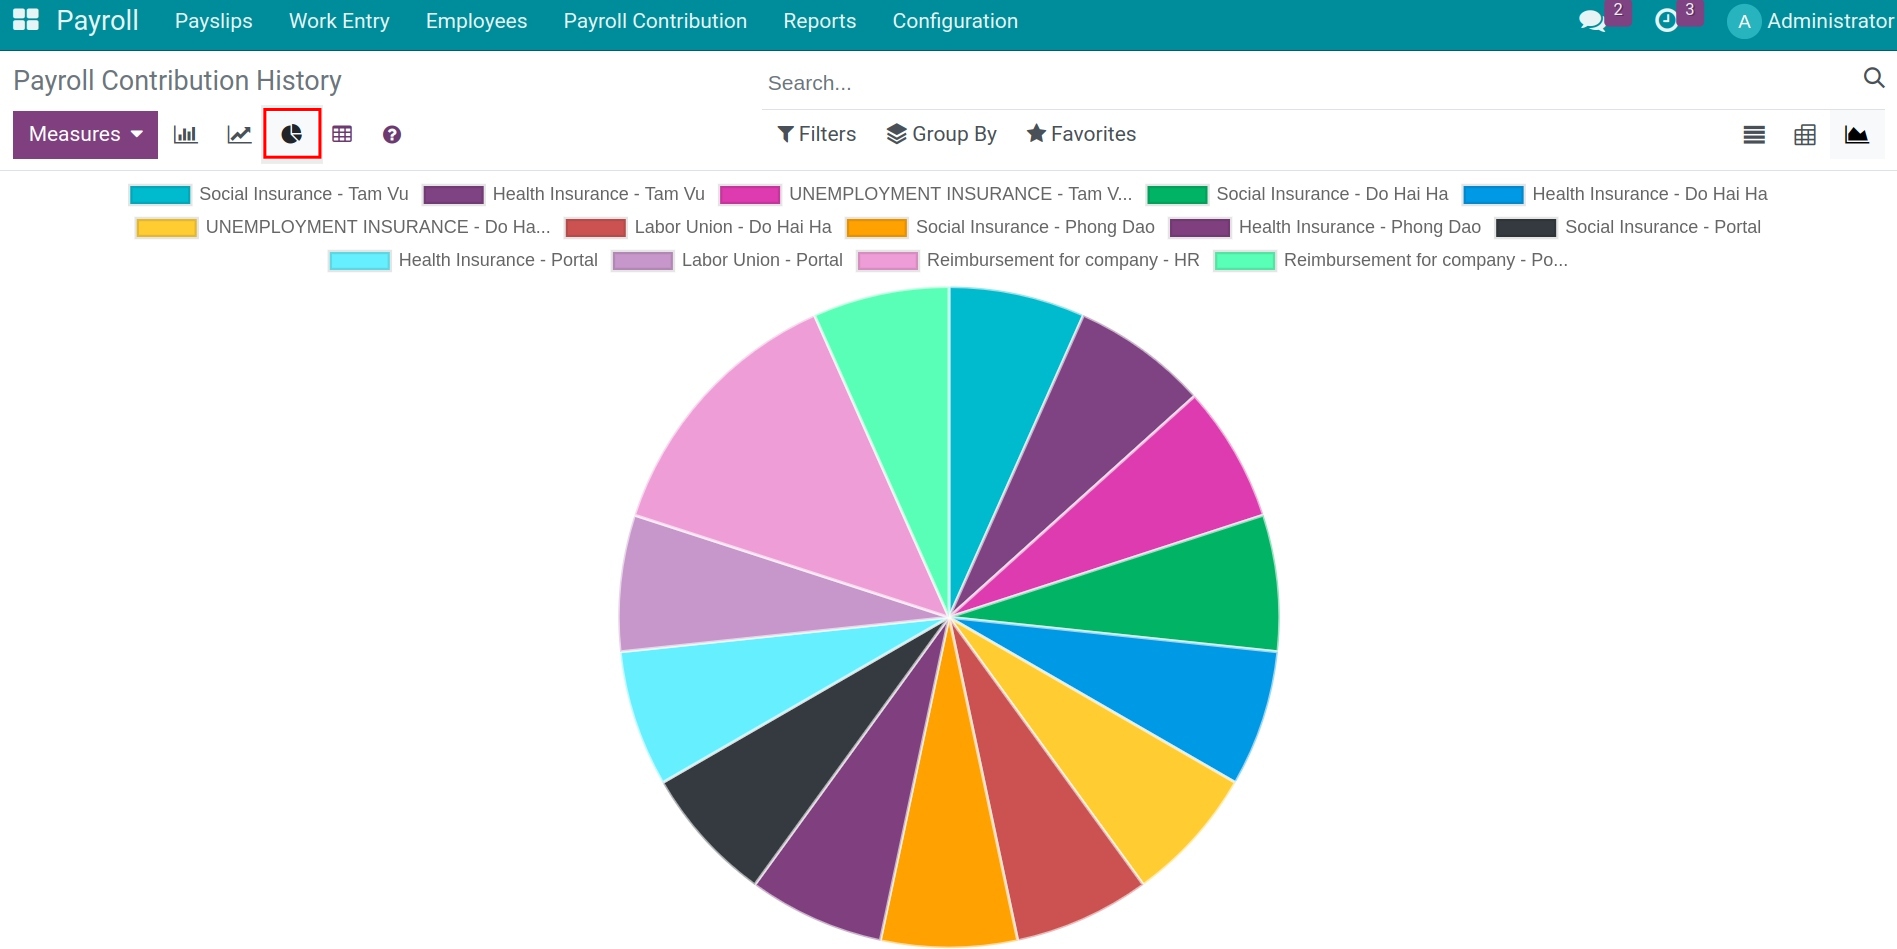The image size is (1897, 949).
Task: Toggle the Health Insurance - Portal legend entry
Action: click(498, 260)
